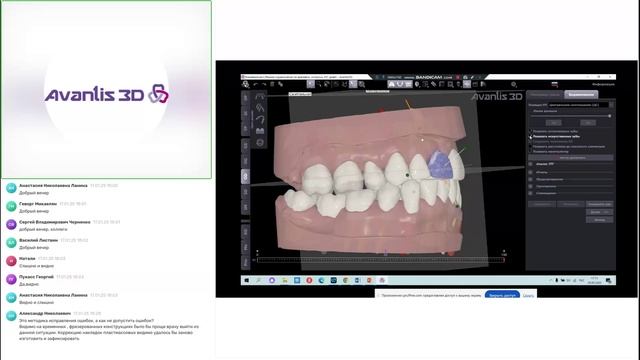Viewport: 640px width, 360px height.
Task: Open the position dropdown in right panel
Action: [578, 105]
